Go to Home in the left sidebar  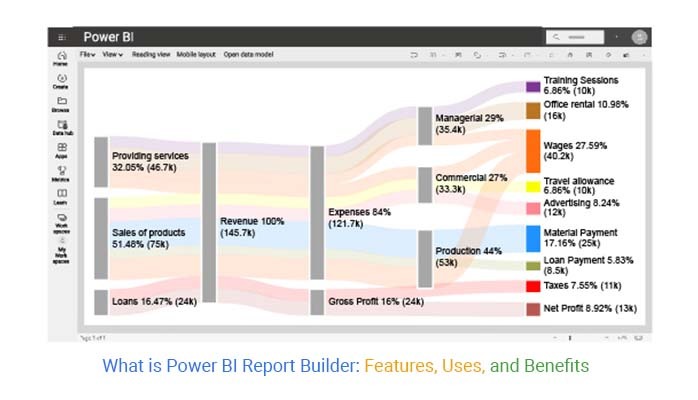point(61,58)
